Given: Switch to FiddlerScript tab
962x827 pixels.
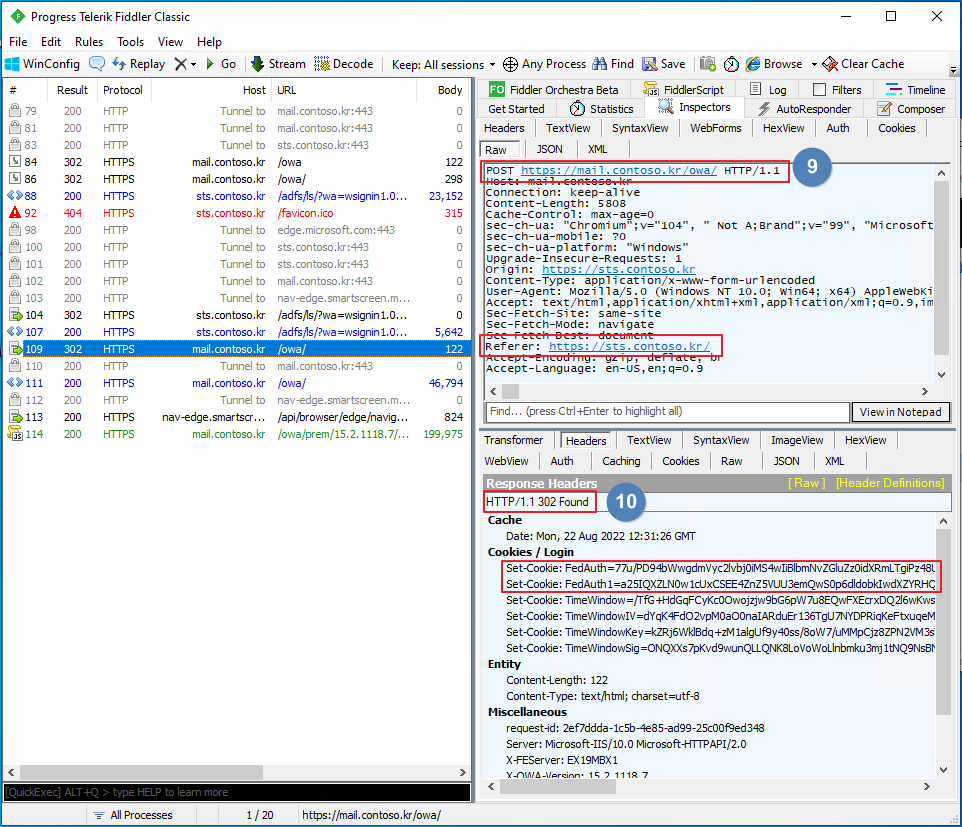Looking at the screenshot, I should (x=683, y=90).
